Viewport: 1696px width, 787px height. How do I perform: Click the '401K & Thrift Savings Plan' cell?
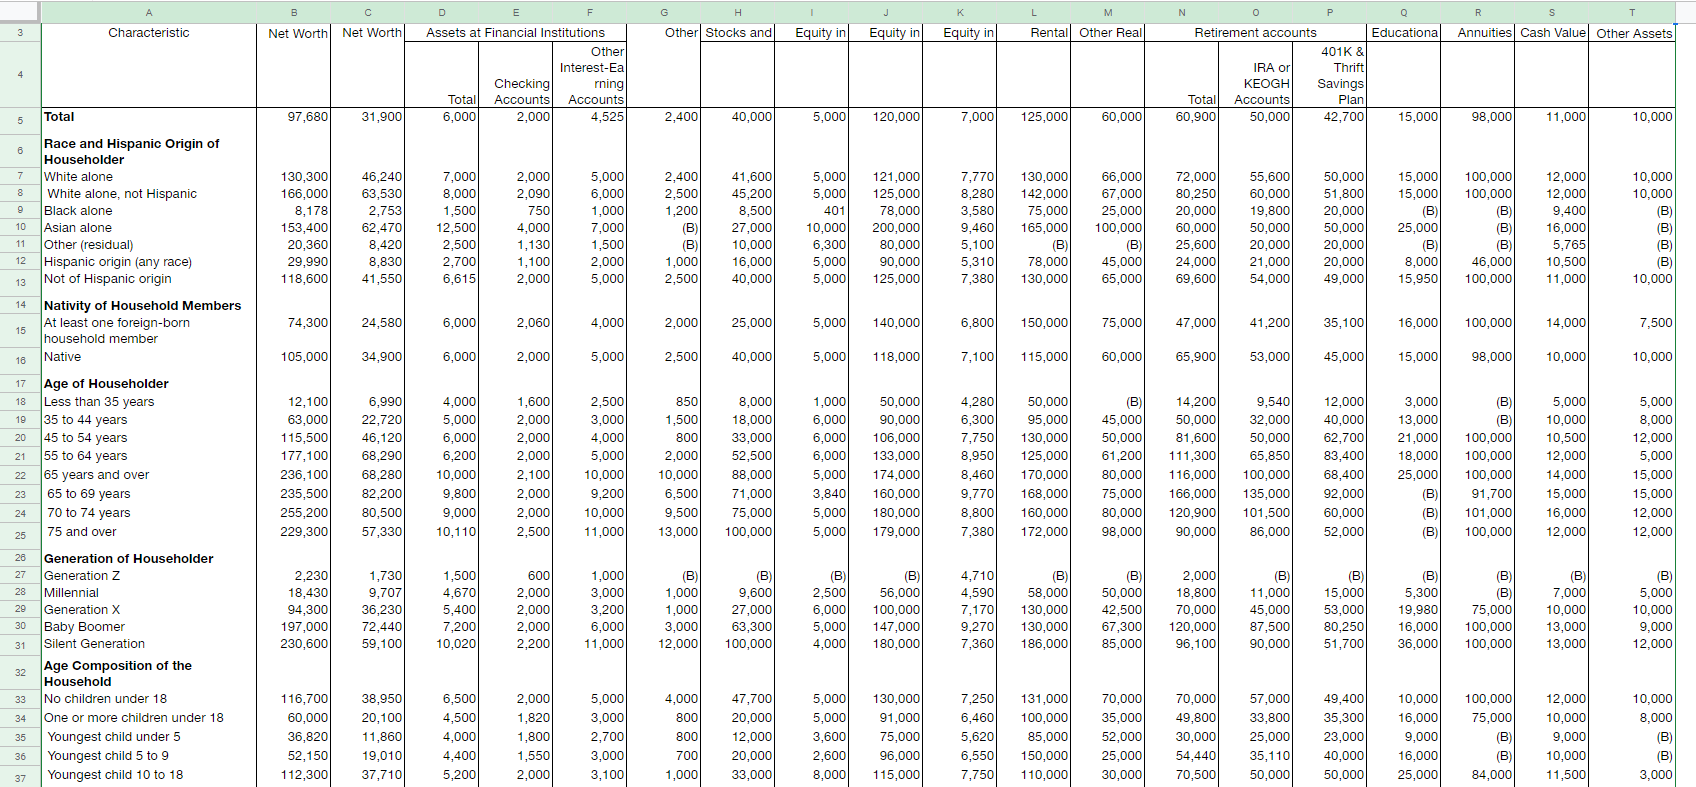1330,75
